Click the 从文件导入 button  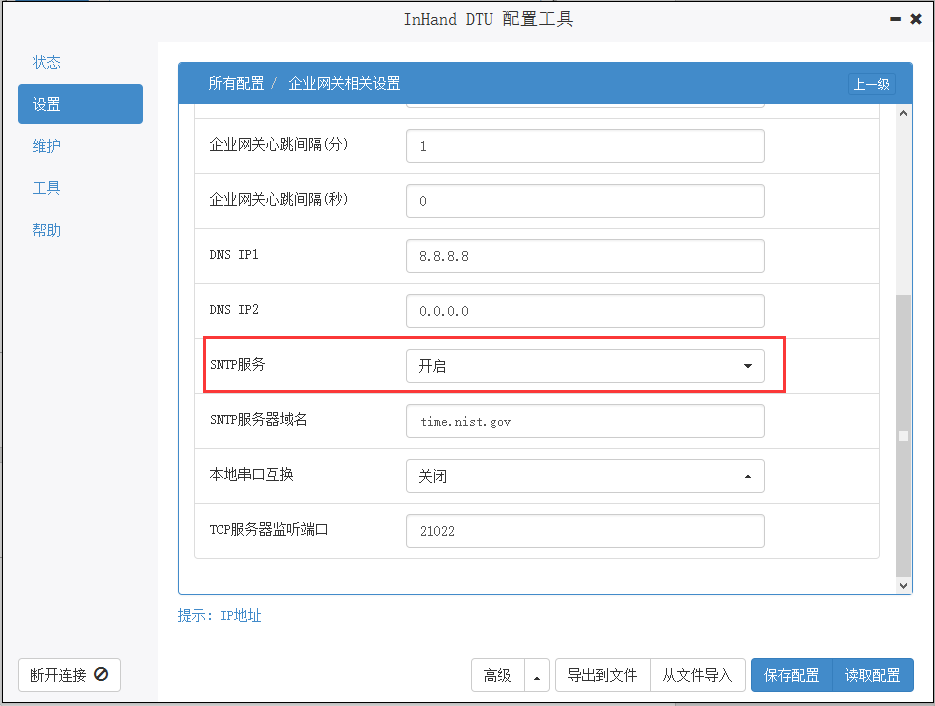[x=698, y=675]
